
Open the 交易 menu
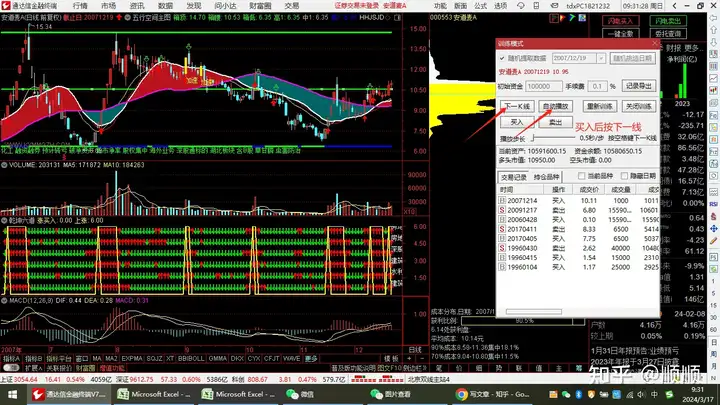tap(292, 6)
